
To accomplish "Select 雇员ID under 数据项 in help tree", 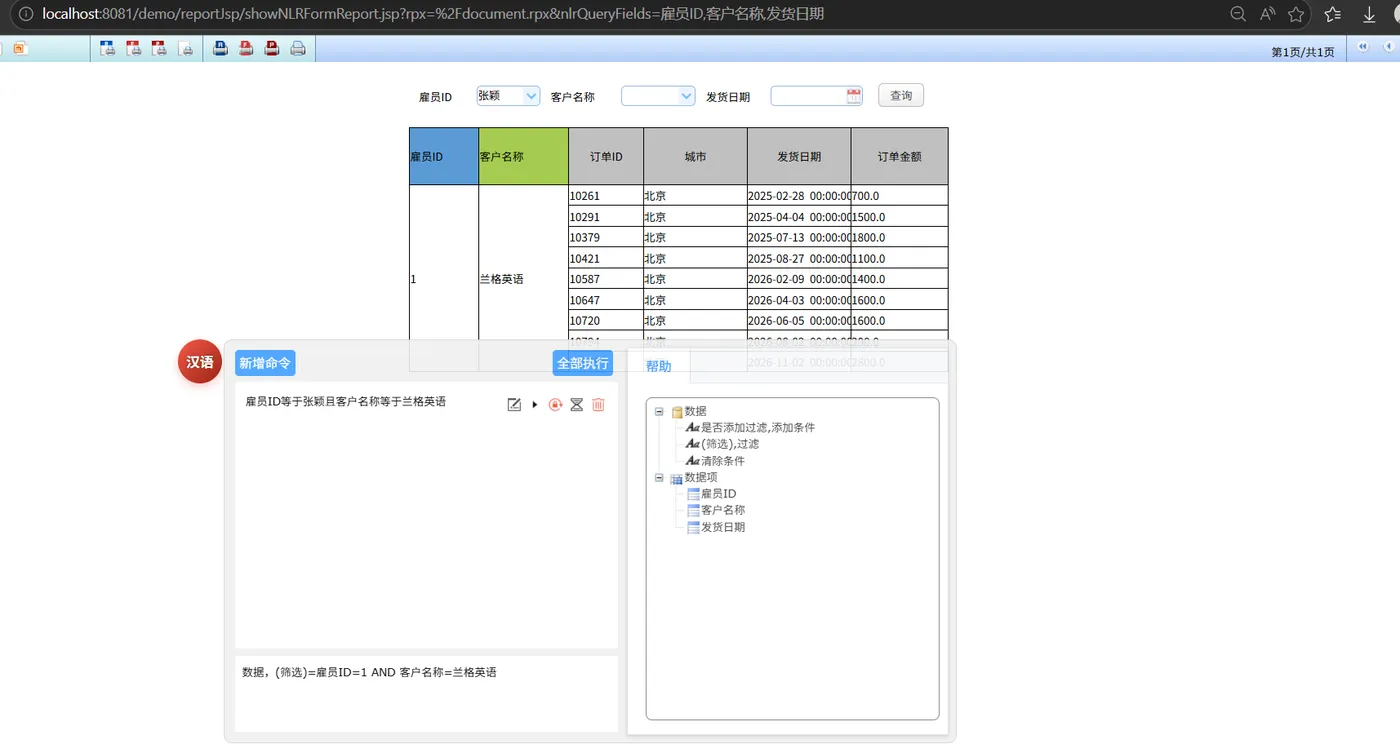I will click(x=718, y=494).
